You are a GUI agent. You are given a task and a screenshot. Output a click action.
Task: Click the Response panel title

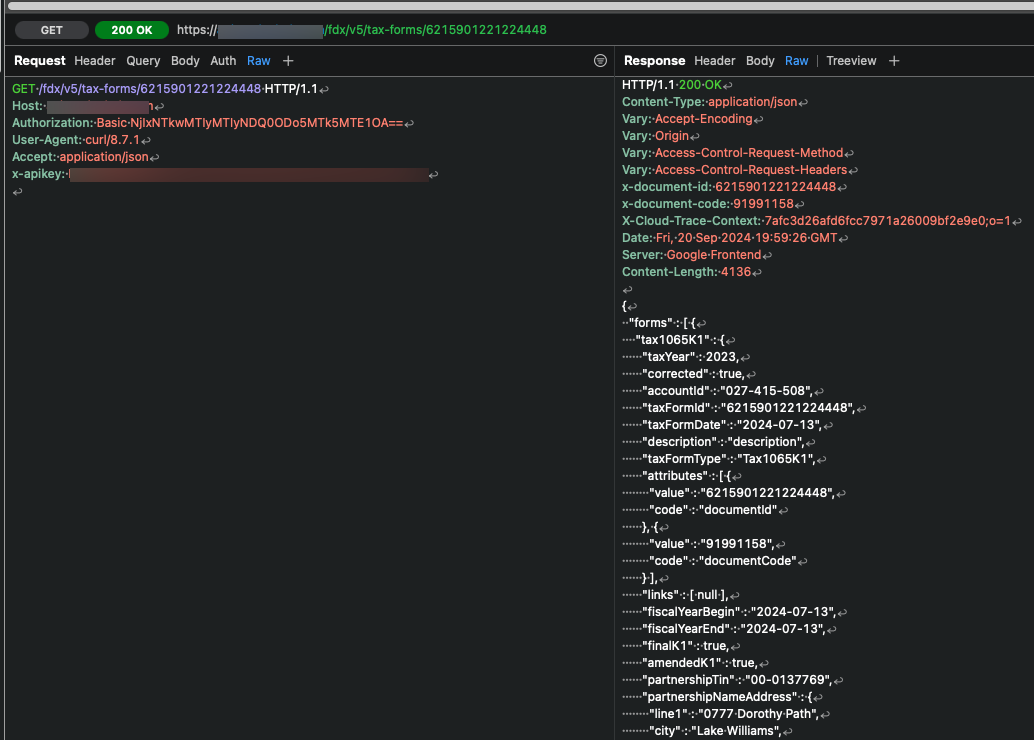[x=654, y=61]
